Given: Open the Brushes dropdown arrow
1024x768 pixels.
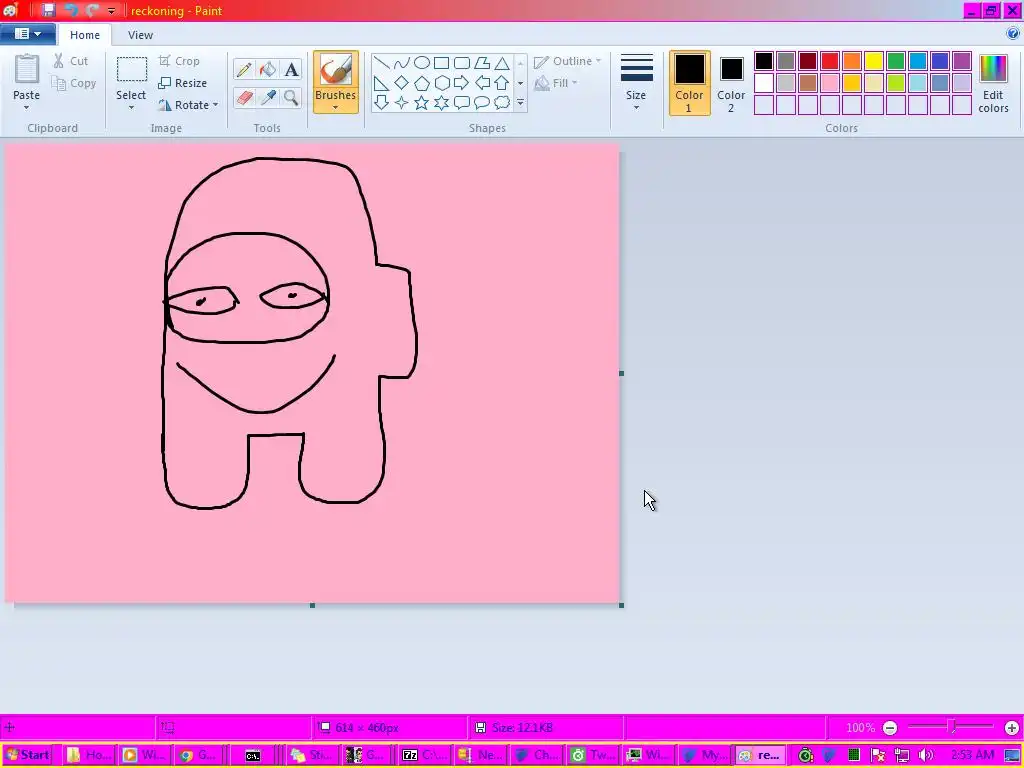Looking at the screenshot, I should (335, 107).
